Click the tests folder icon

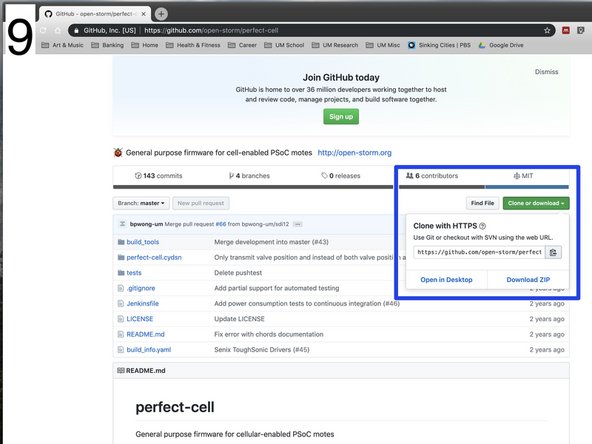[x=121, y=273]
